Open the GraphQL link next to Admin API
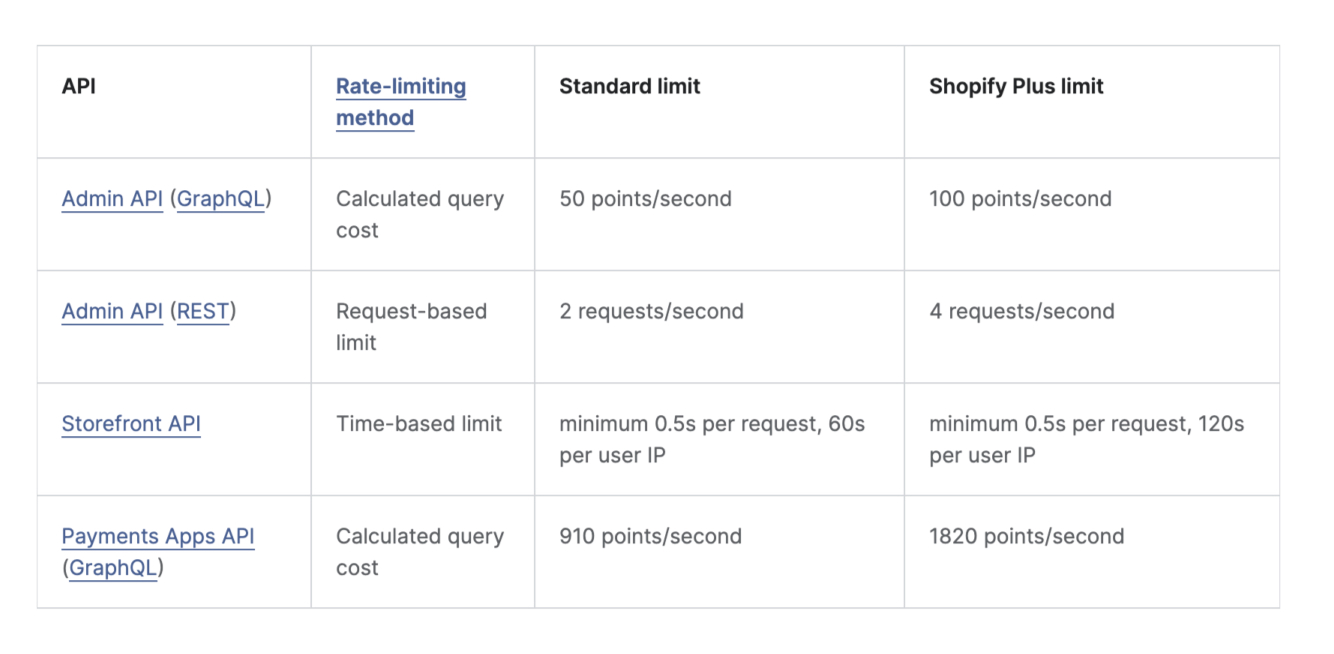 point(221,199)
